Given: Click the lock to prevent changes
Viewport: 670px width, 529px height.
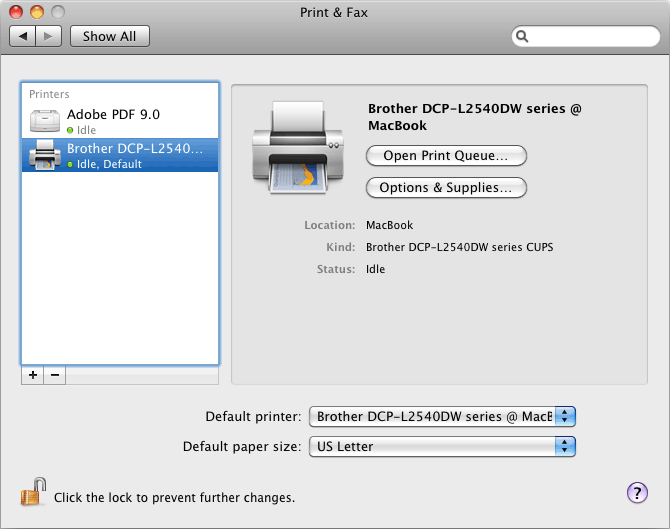Looking at the screenshot, I should point(33,492).
